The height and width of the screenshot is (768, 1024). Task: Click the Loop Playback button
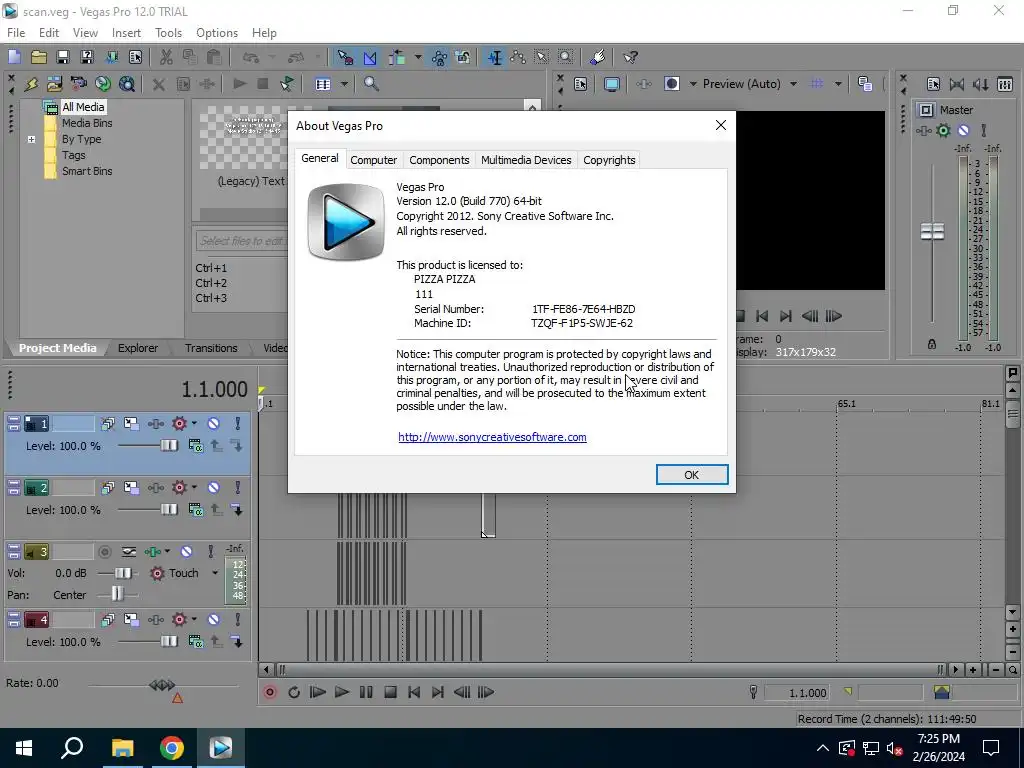[294, 692]
